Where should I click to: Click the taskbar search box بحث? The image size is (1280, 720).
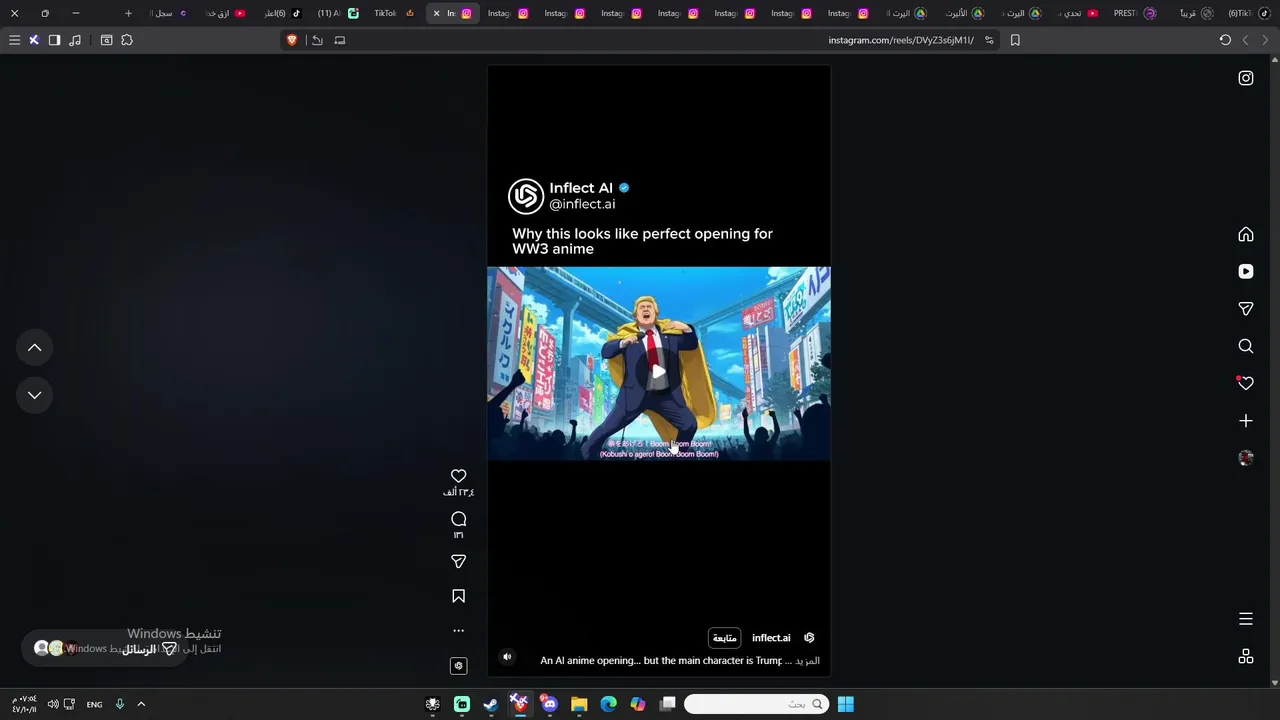[757, 704]
